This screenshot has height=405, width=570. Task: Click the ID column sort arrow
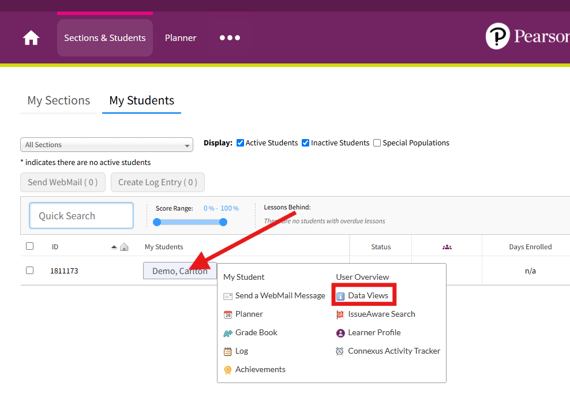[x=114, y=247]
